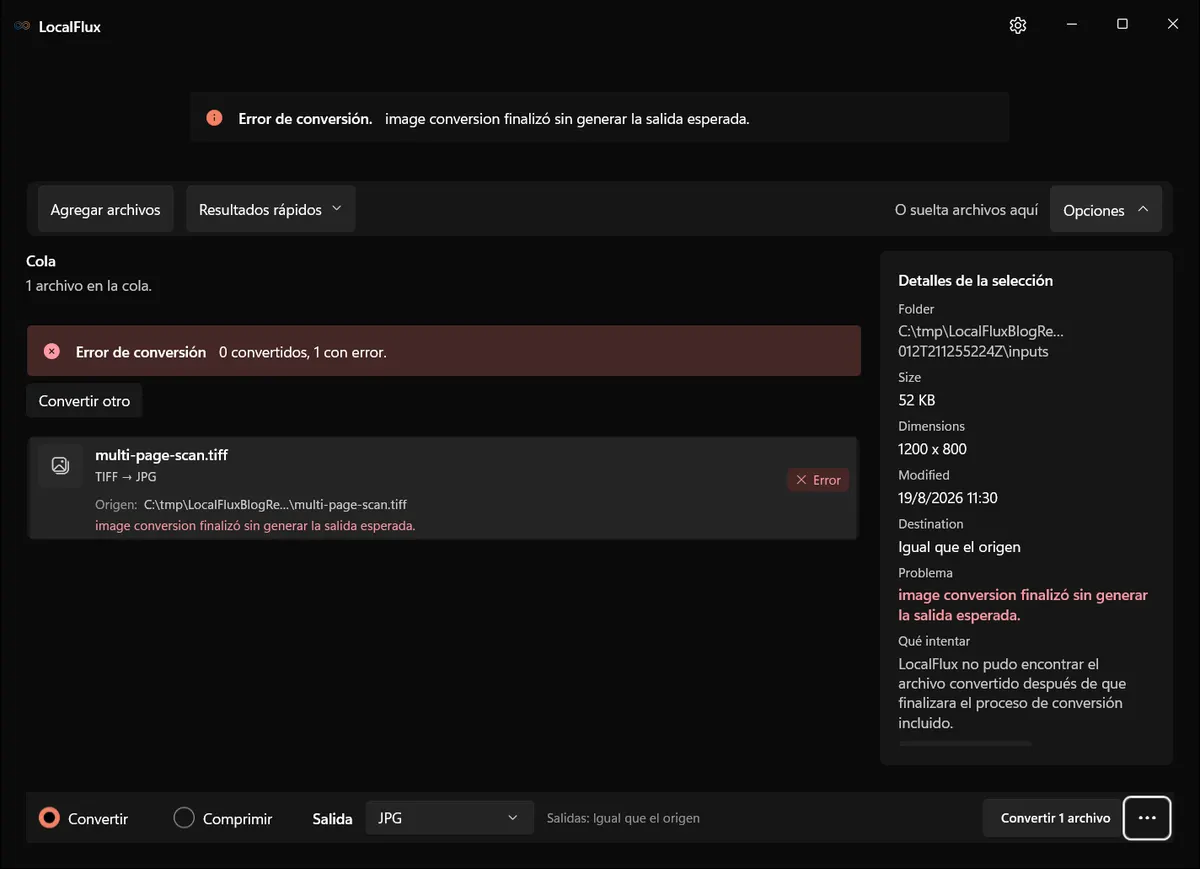
Task: Click the LocalFlux infinity logo icon
Action: point(22,26)
